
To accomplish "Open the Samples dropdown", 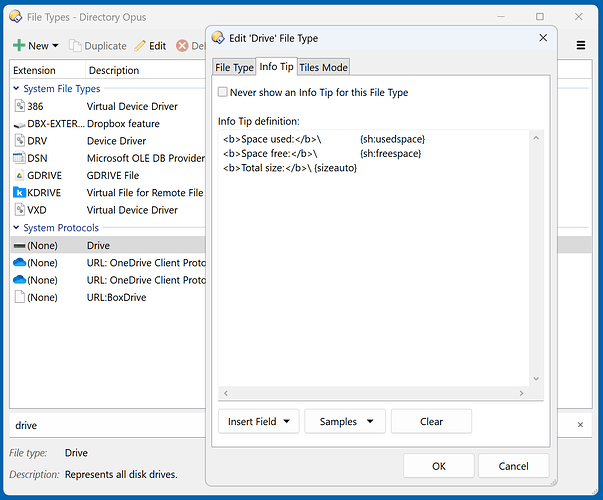I will click(345, 422).
